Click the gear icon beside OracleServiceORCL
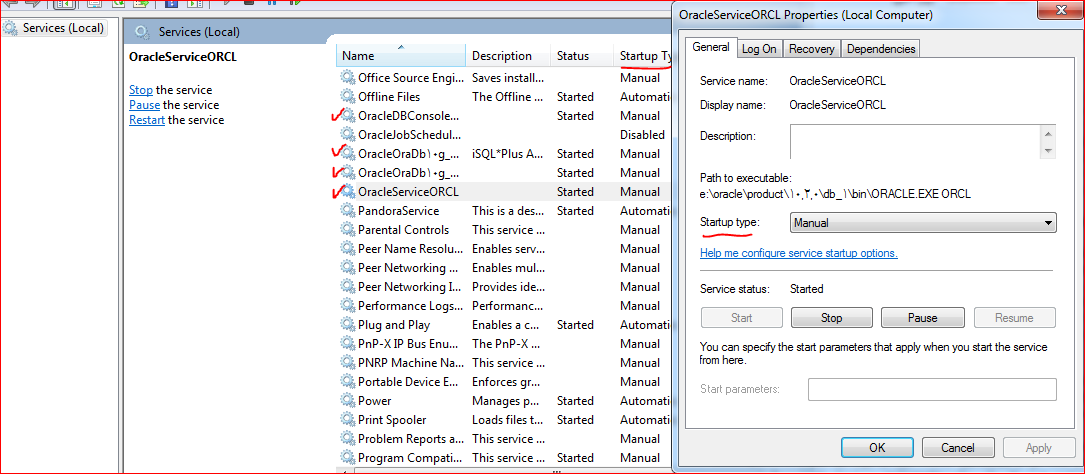Screen dimensions: 1085x474 (348, 192)
